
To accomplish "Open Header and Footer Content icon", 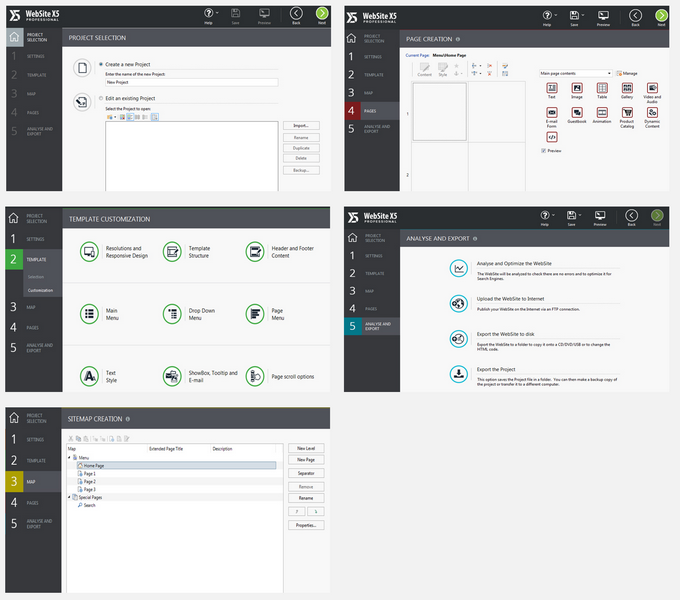I will click(255, 252).
